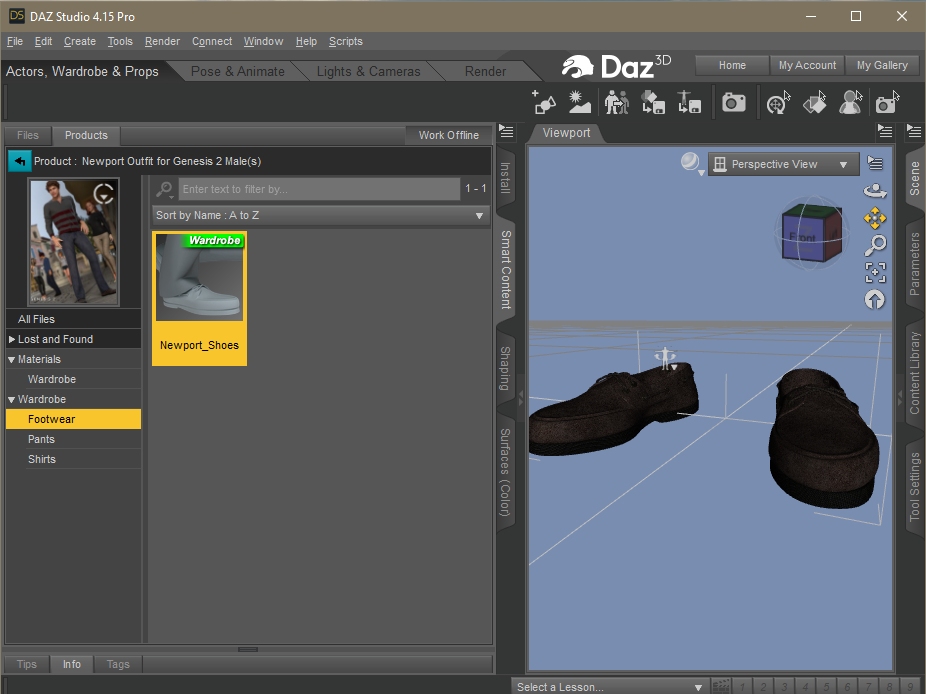
Task: Toggle Work Offline mode
Action: click(448, 135)
